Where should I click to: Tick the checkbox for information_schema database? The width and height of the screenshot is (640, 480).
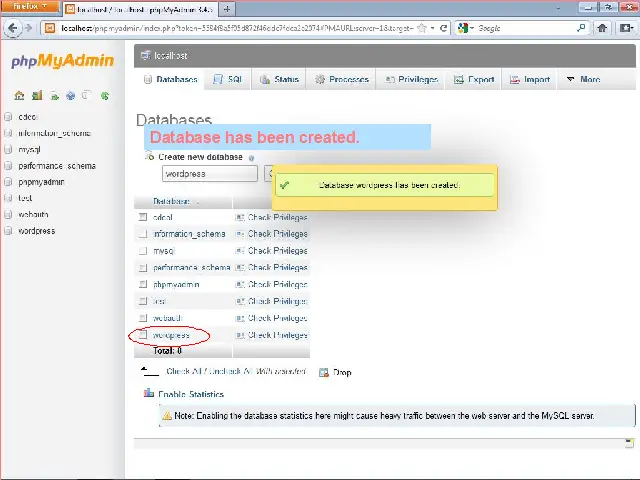pos(142,234)
